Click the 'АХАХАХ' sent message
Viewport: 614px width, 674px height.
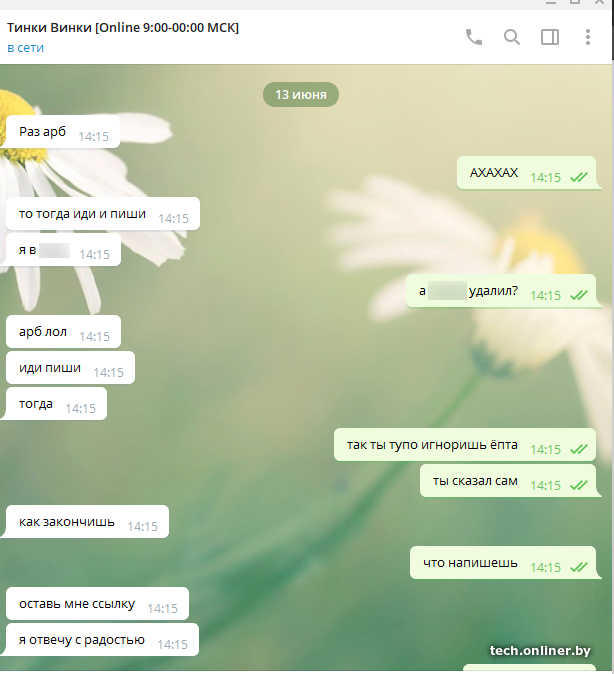point(526,173)
